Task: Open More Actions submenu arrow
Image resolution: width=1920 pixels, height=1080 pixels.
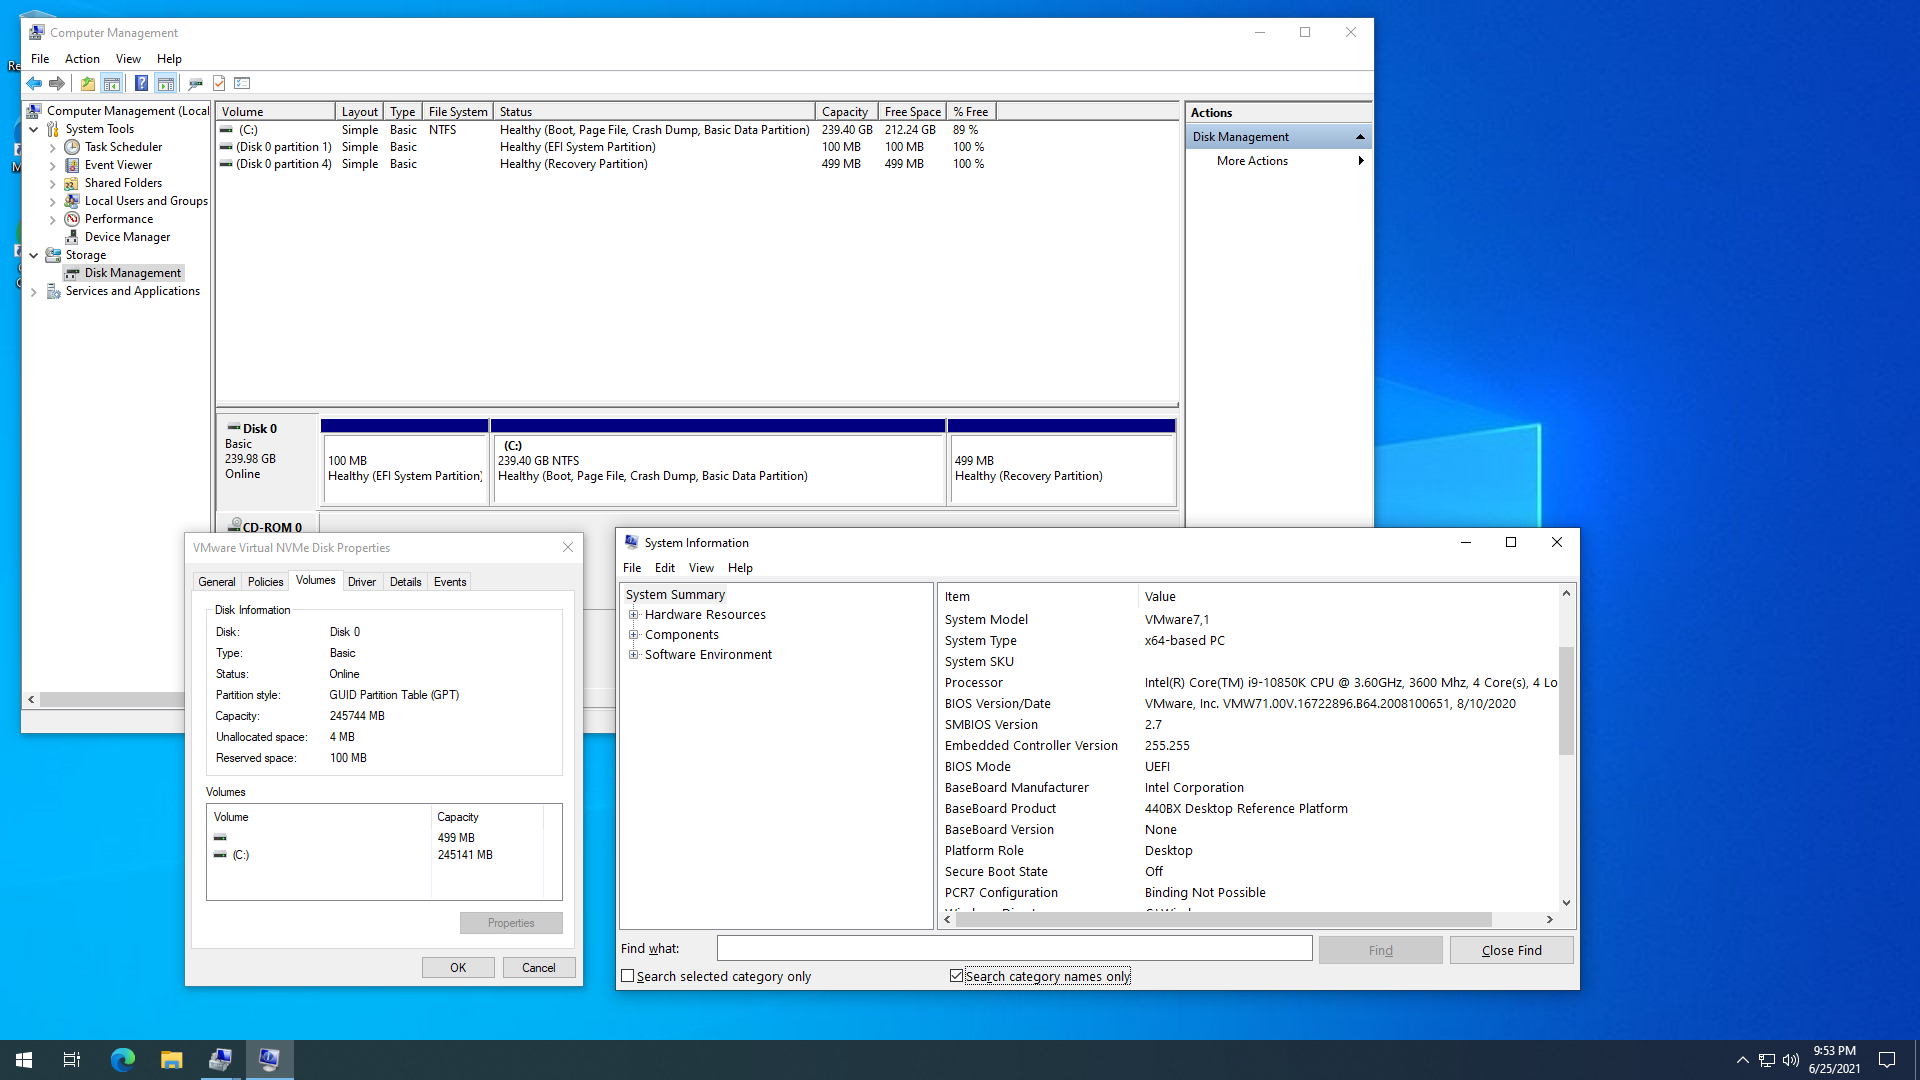Action: [1361, 161]
